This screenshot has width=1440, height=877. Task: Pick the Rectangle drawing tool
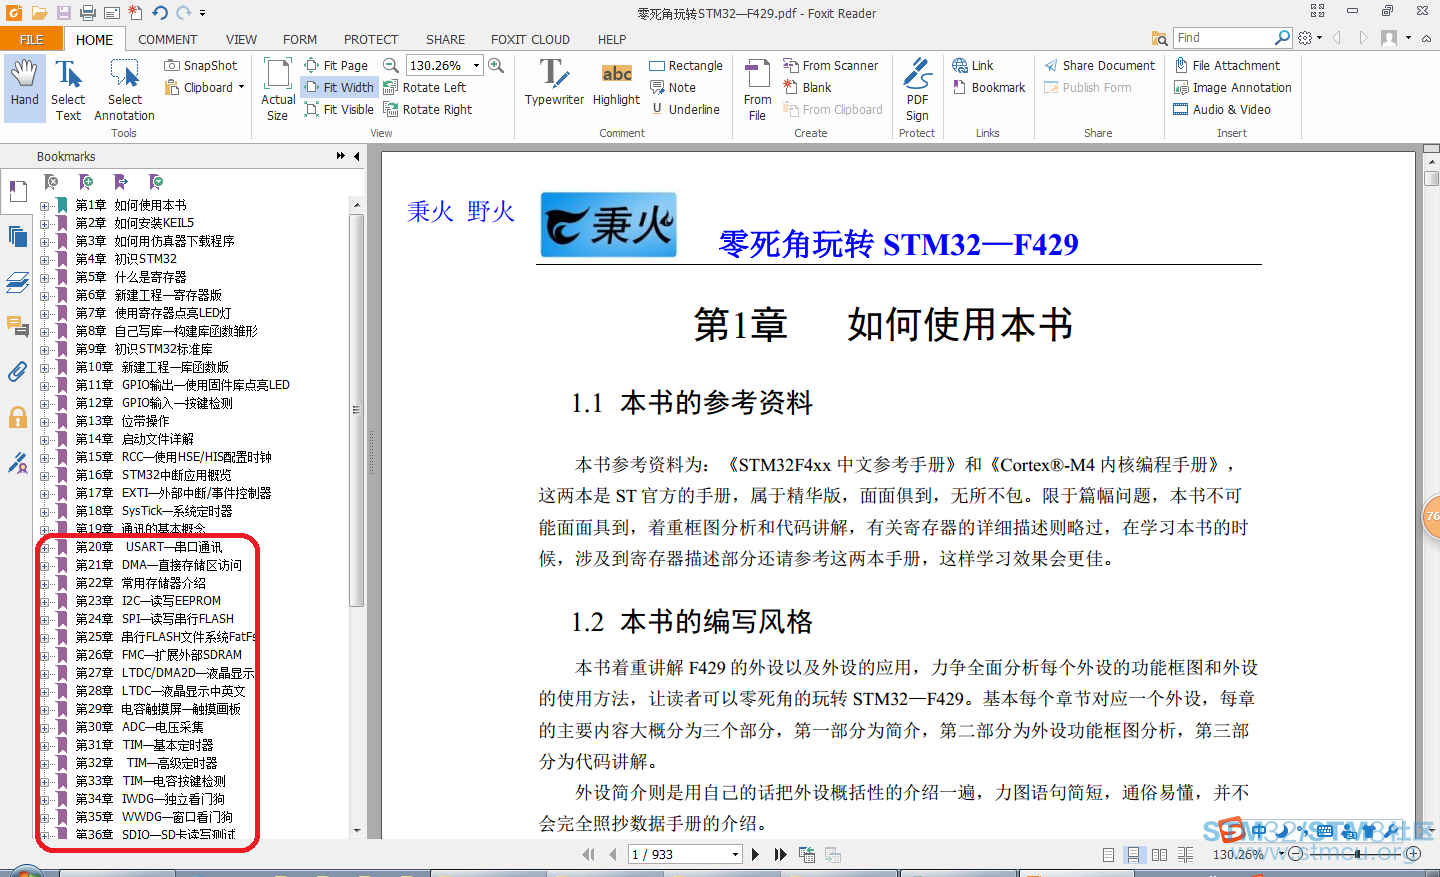tap(686, 65)
